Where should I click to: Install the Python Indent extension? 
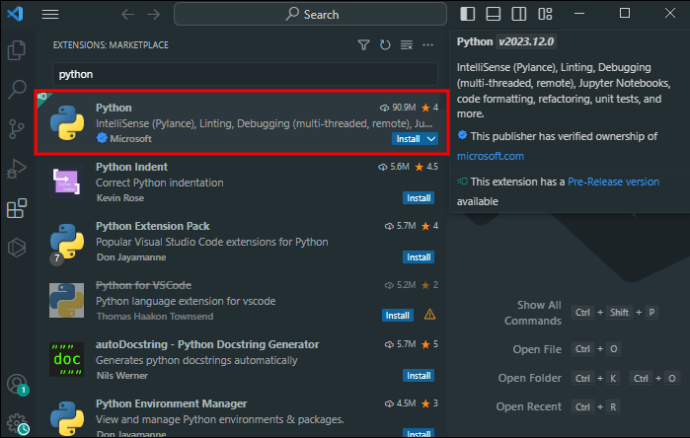pos(418,198)
